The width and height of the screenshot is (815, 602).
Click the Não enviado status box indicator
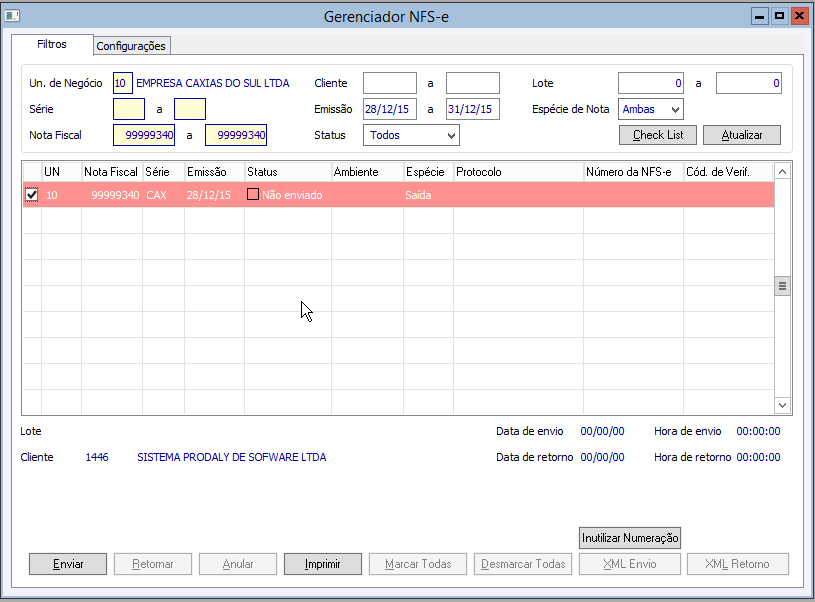point(253,194)
